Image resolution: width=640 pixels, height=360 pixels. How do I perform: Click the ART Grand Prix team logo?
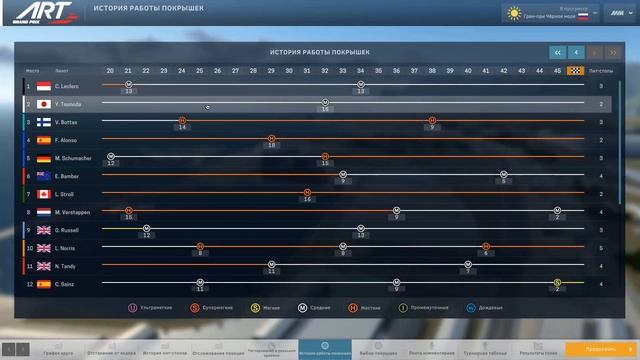pos(44,13)
